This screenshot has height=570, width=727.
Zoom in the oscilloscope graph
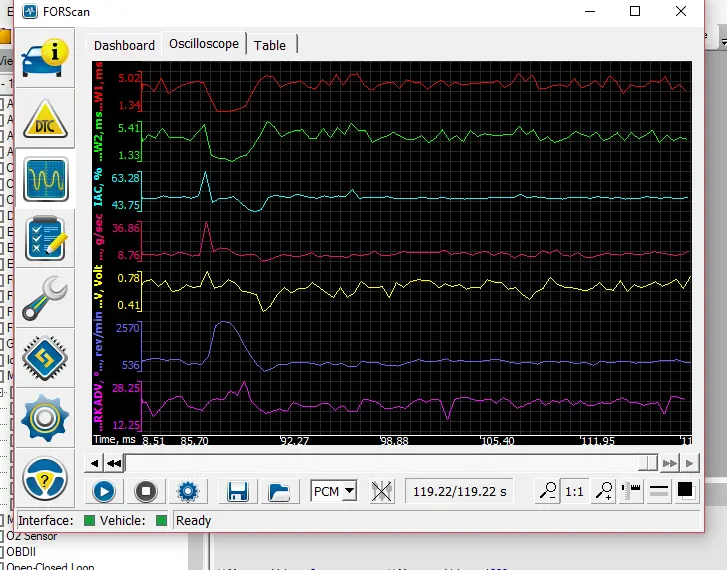[605, 491]
